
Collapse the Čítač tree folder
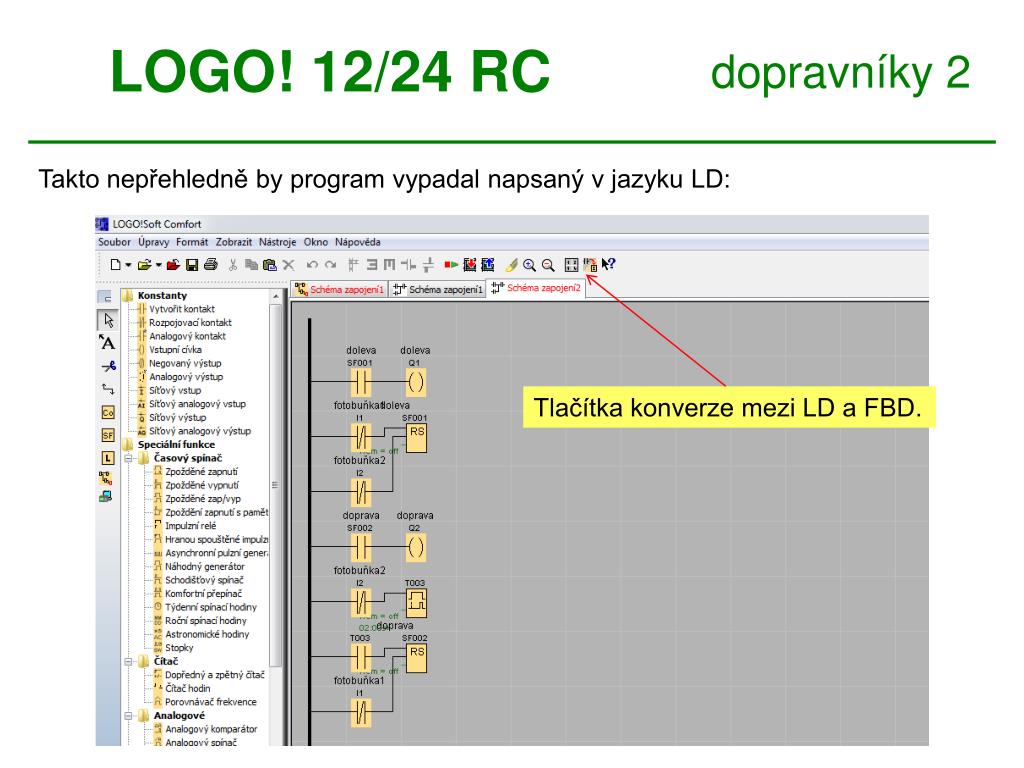tap(129, 662)
